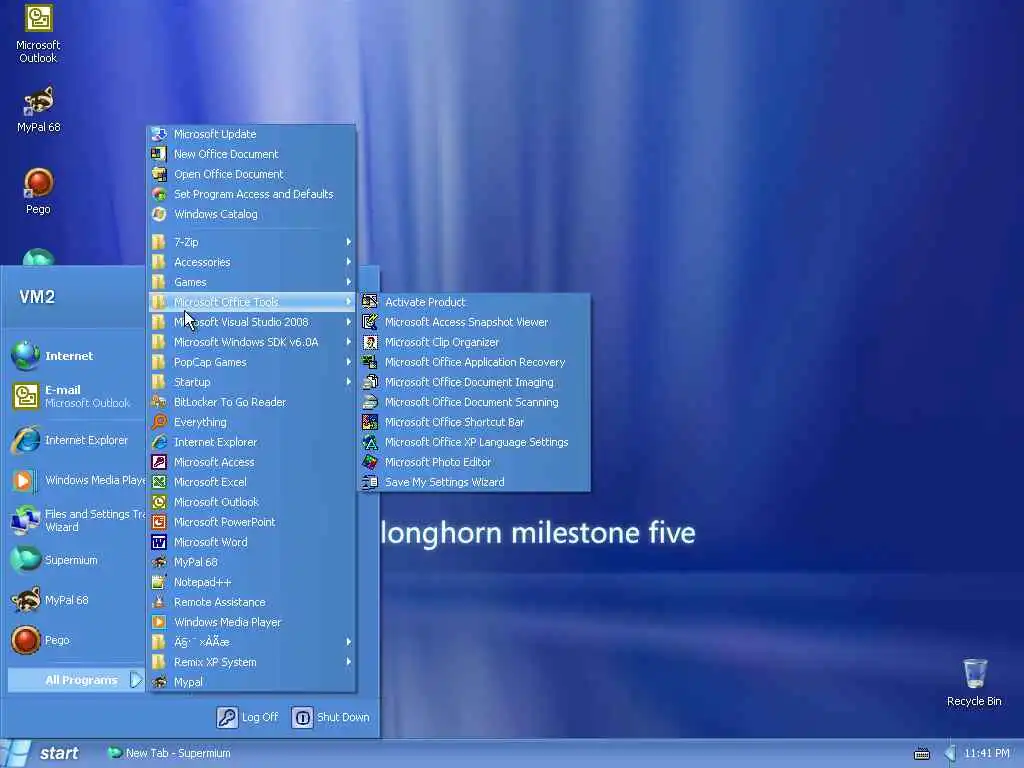Open Microsoft Office XP Language Settings

[475, 442]
